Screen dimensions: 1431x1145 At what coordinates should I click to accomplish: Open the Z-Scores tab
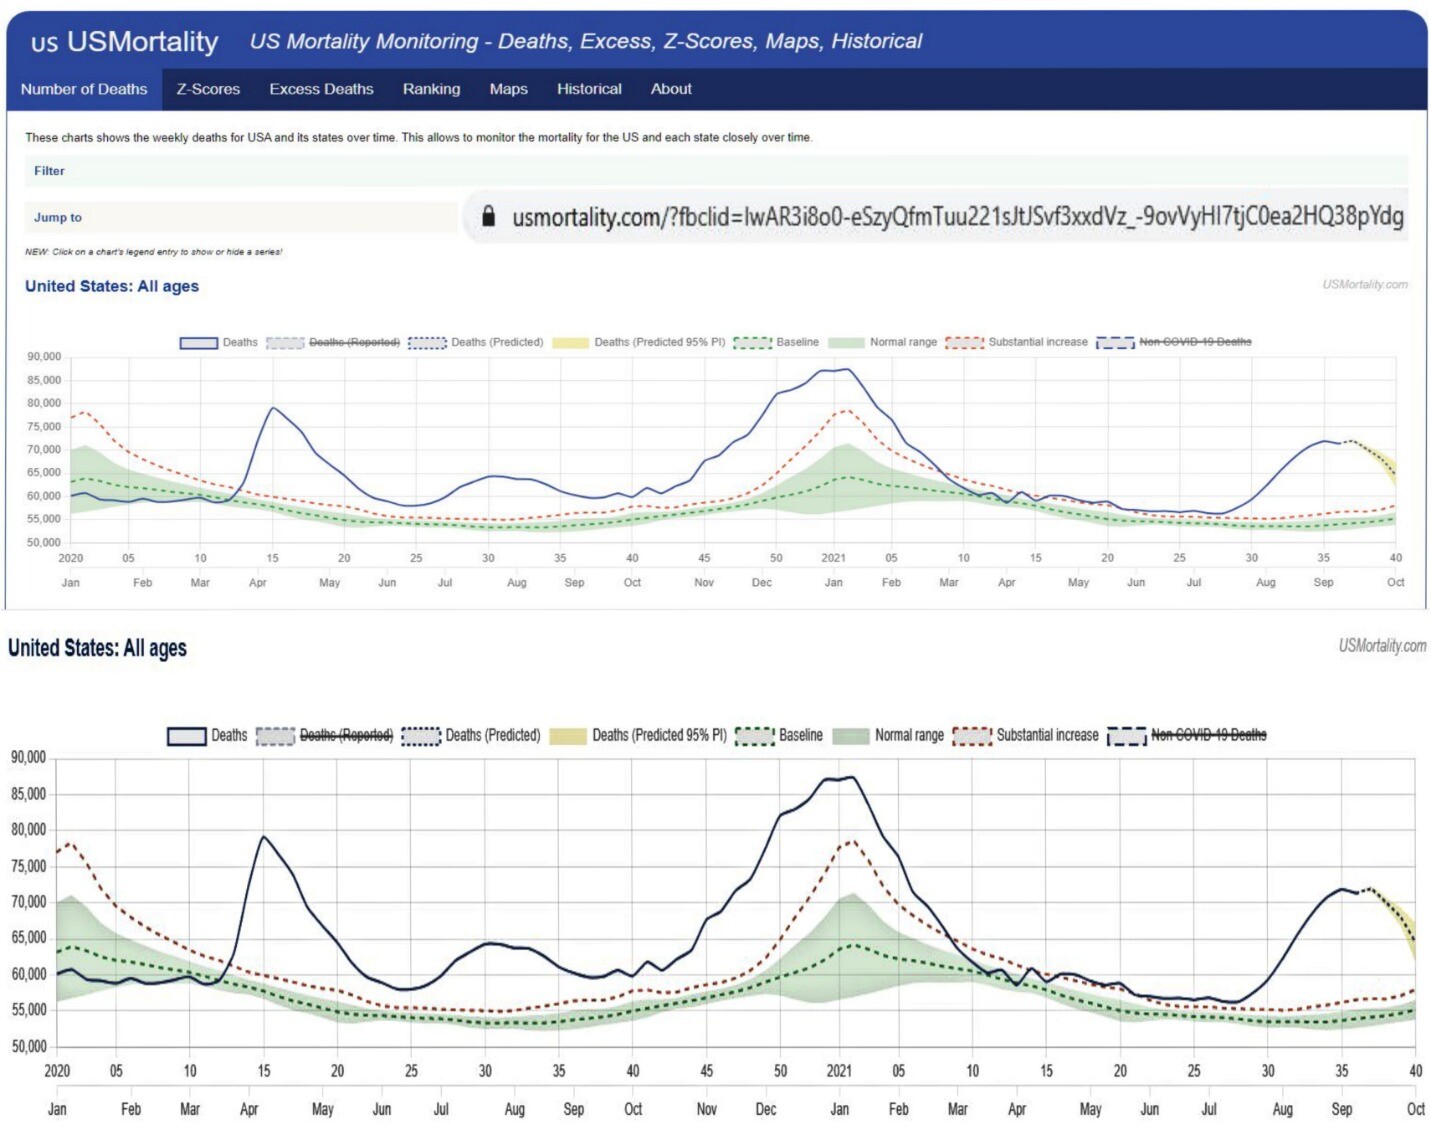(208, 89)
